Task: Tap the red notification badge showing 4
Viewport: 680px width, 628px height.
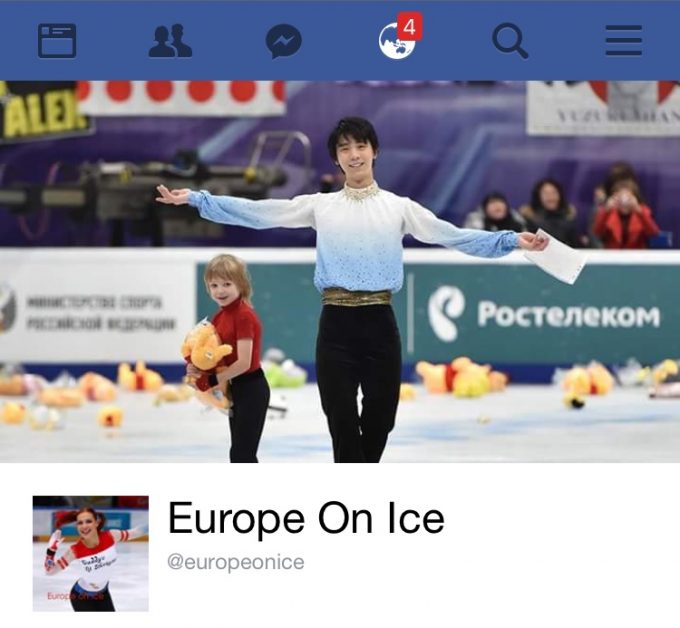Action: [x=409, y=26]
